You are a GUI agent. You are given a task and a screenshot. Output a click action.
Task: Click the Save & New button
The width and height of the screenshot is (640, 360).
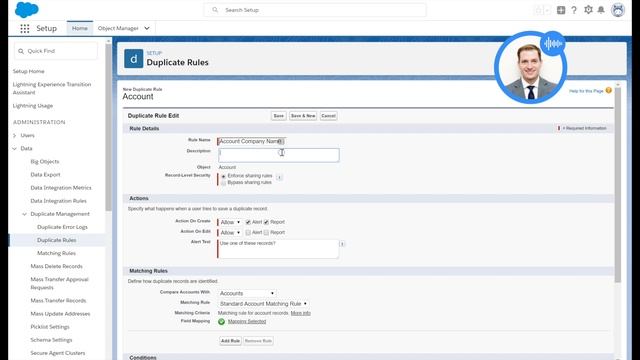[303, 116]
